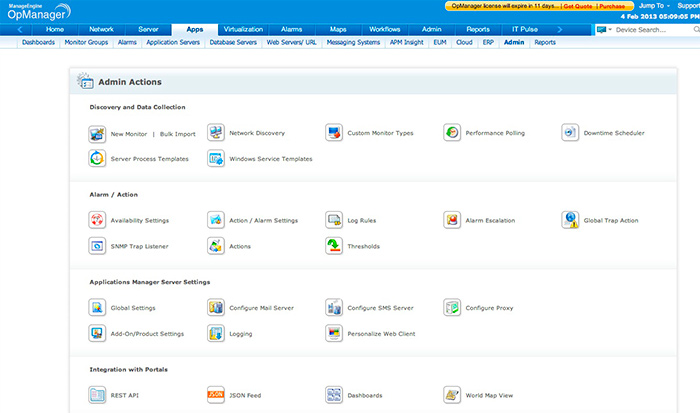
Task: Click the Alarm Escalation icon
Action: pos(452,220)
